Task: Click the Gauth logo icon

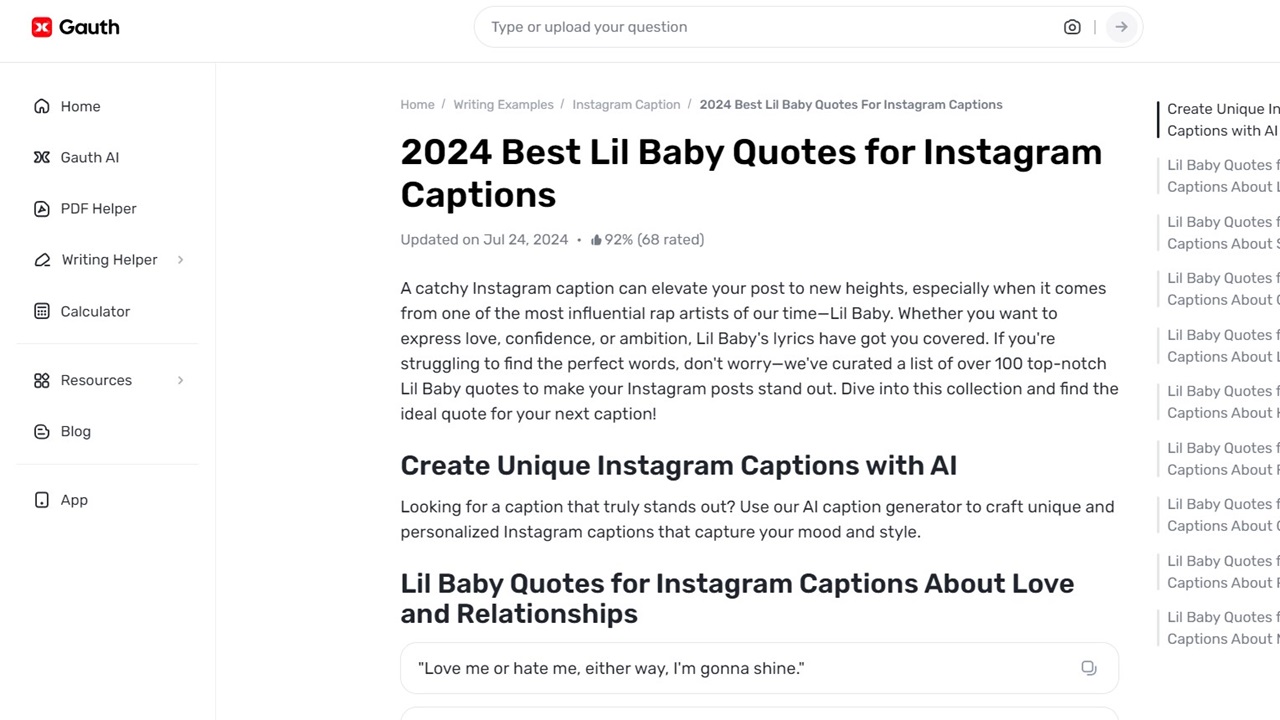Action: coord(42,27)
